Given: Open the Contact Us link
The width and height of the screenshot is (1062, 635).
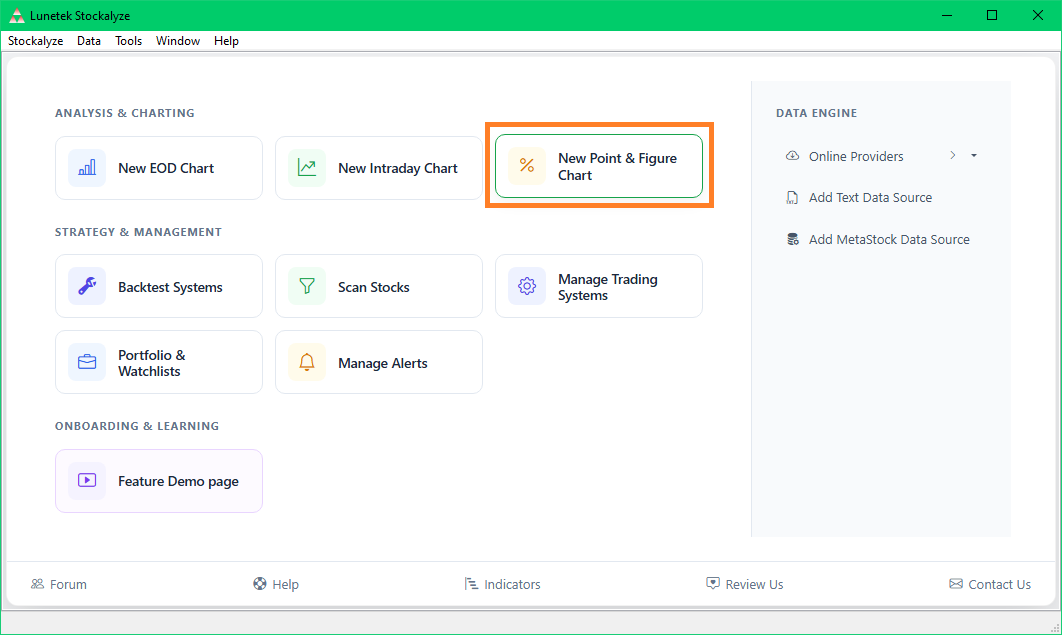Looking at the screenshot, I should (x=999, y=584).
